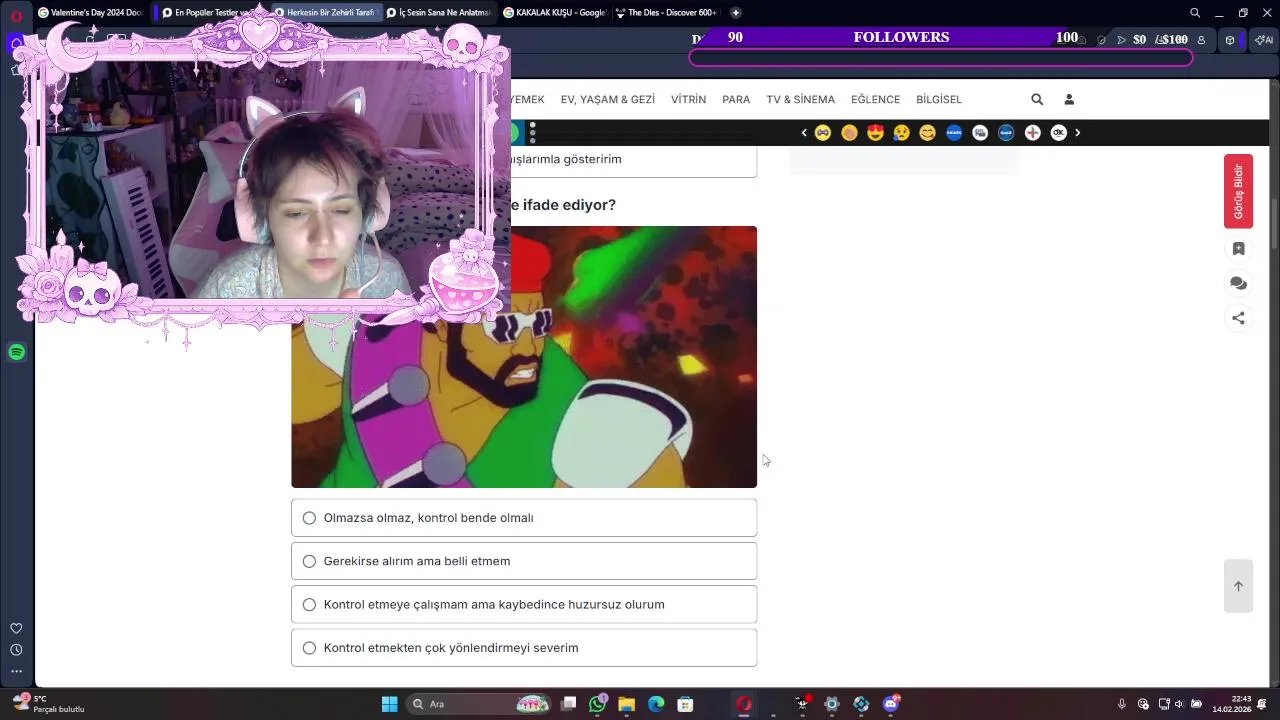Click the scroll-to-top arrow button
Viewport: 1280px width, 720px height.
[x=1238, y=586]
